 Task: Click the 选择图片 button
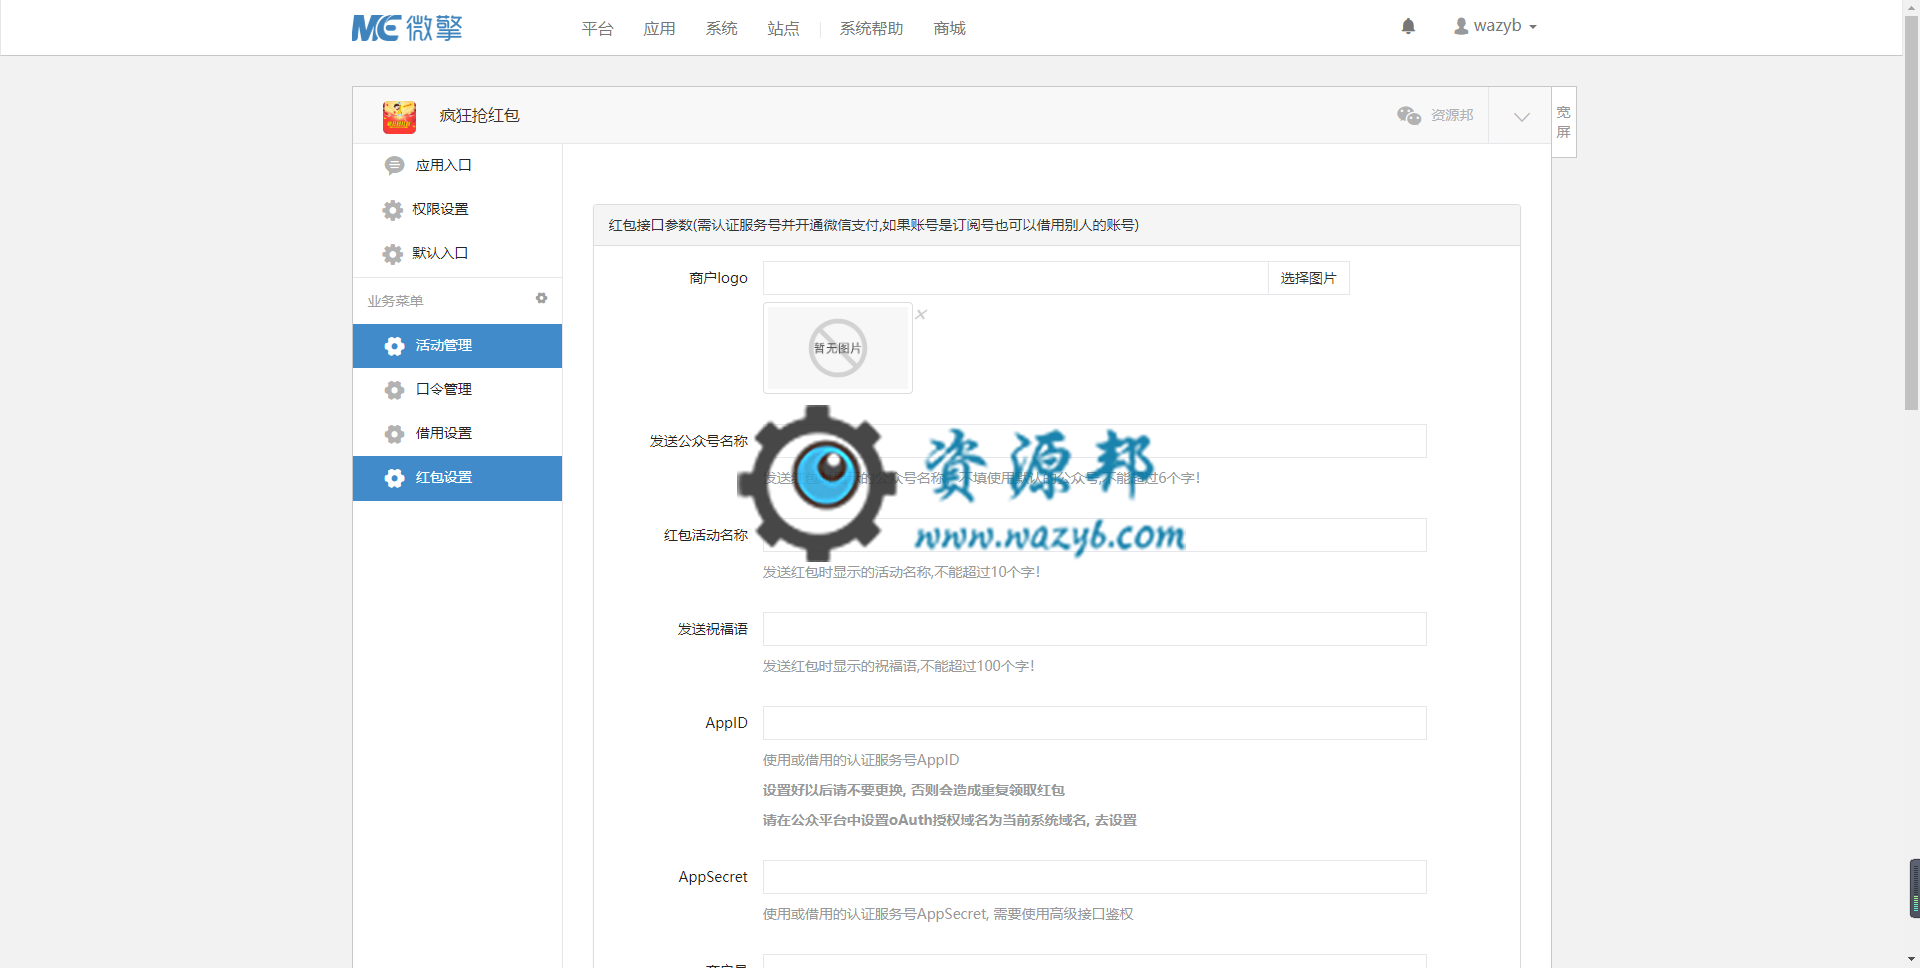[1308, 278]
